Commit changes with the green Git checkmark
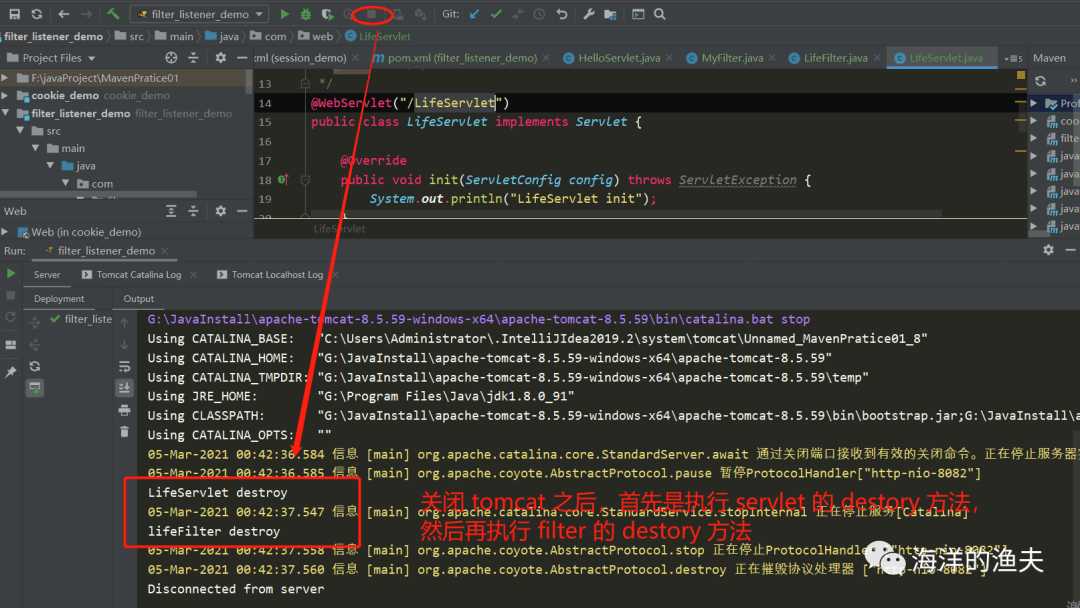Image resolution: width=1080 pixels, height=608 pixels. click(496, 14)
